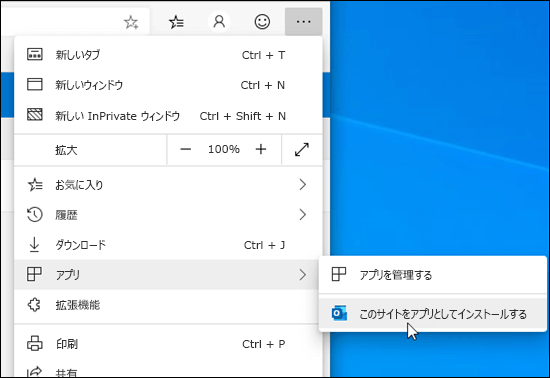
Task: Click the new tab icon
Action: [x=35, y=54]
